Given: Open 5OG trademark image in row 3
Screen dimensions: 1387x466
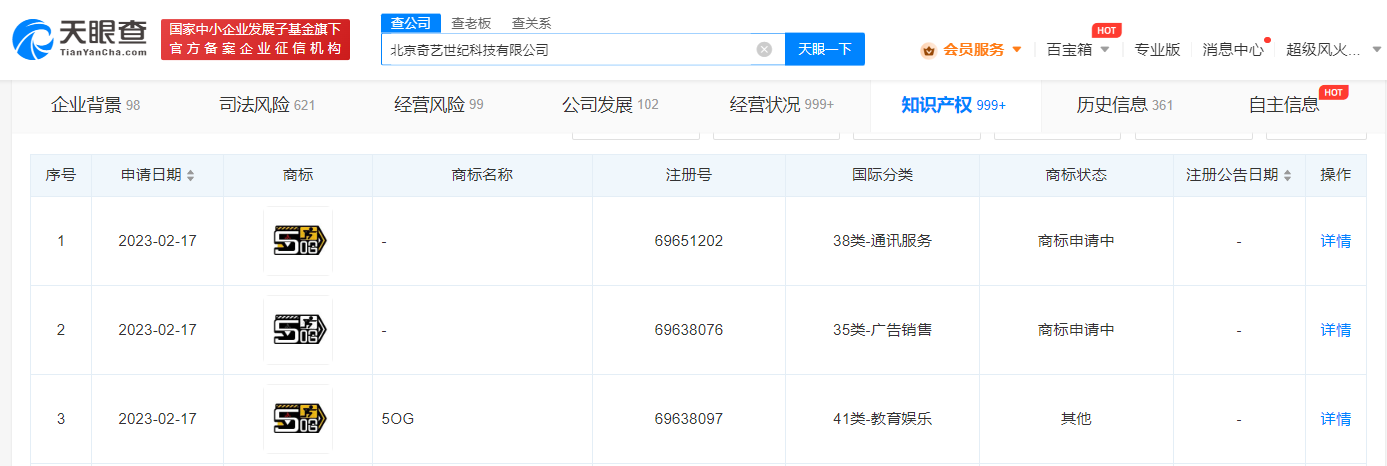Looking at the screenshot, I should 298,419.
